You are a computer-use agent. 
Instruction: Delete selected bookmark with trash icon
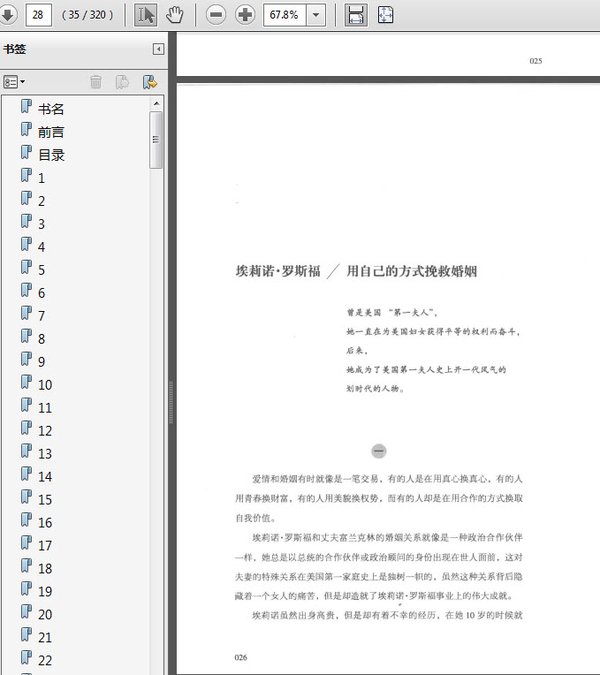pyautogui.click(x=96, y=82)
